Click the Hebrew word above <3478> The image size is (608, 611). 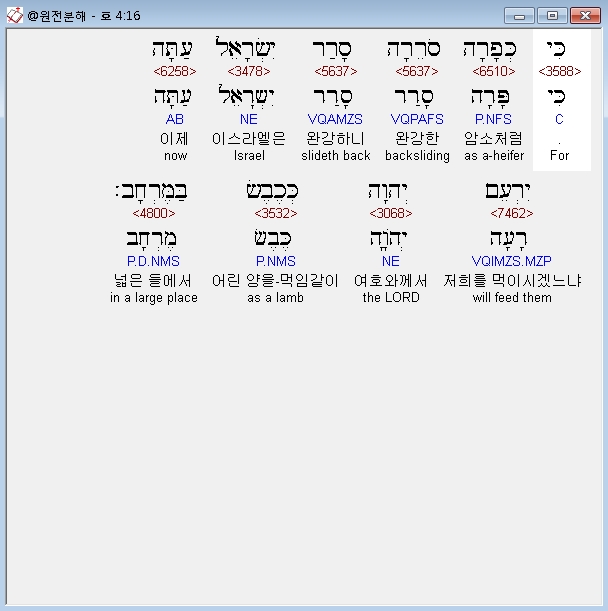point(245,48)
